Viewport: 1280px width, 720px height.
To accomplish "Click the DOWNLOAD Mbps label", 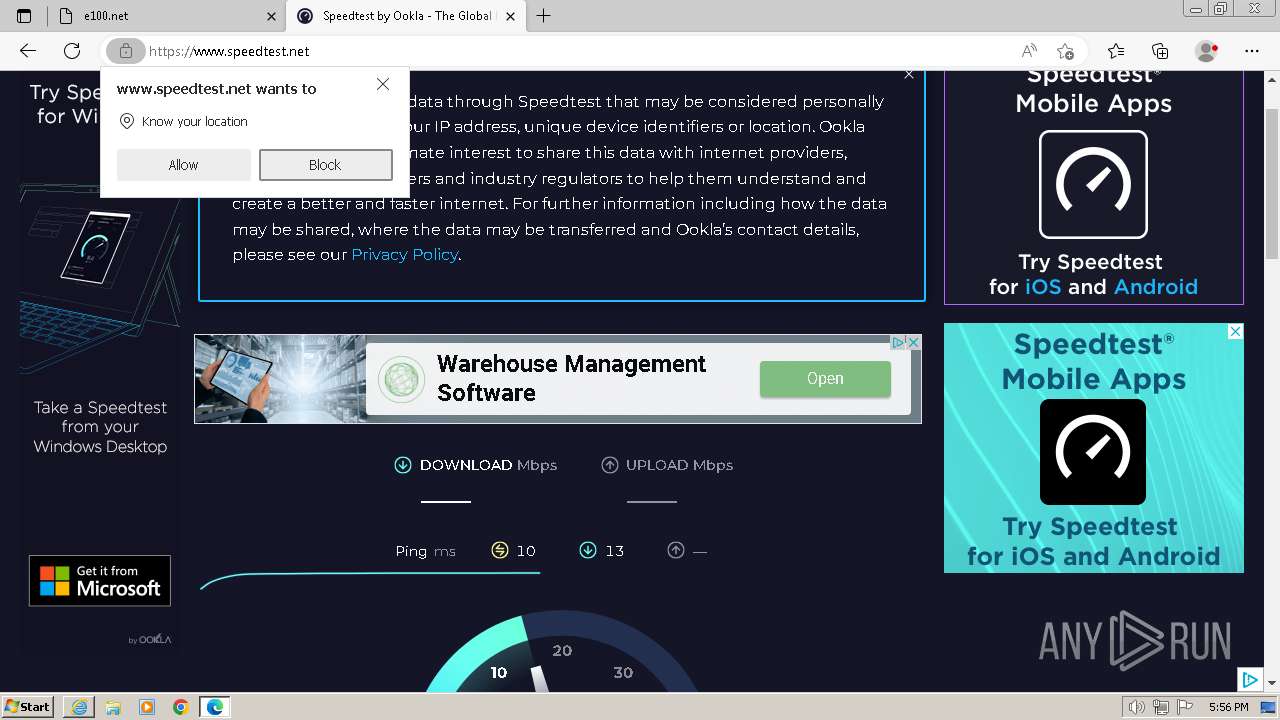I will (488, 465).
